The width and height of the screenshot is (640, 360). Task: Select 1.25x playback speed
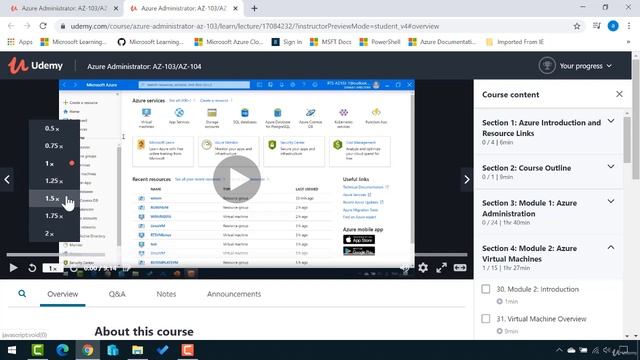click(x=54, y=181)
